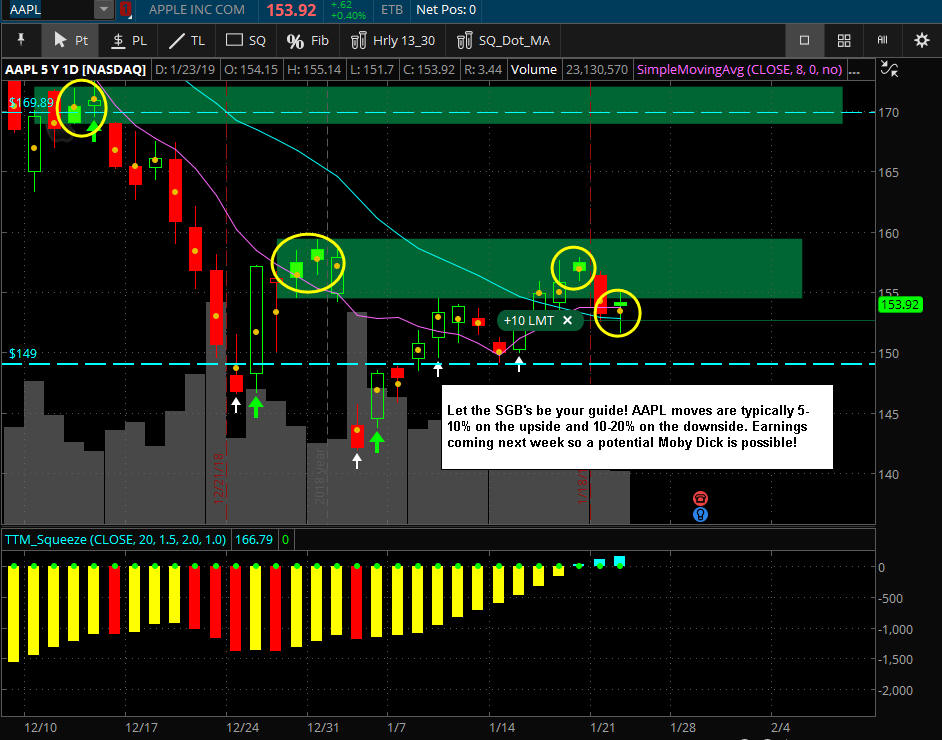Click the 166.79 TTM_Squeeze value
The height and width of the screenshot is (740, 942).
click(x=254, y=539)
